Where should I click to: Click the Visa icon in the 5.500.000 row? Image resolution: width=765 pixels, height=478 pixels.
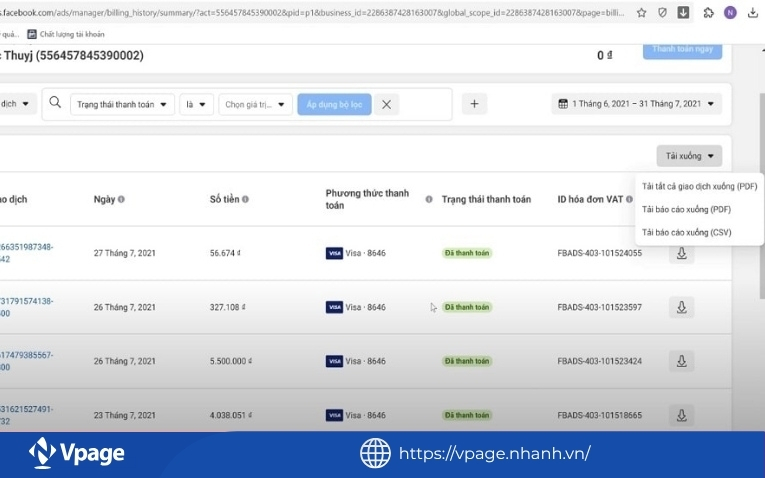tap(334, 361)
